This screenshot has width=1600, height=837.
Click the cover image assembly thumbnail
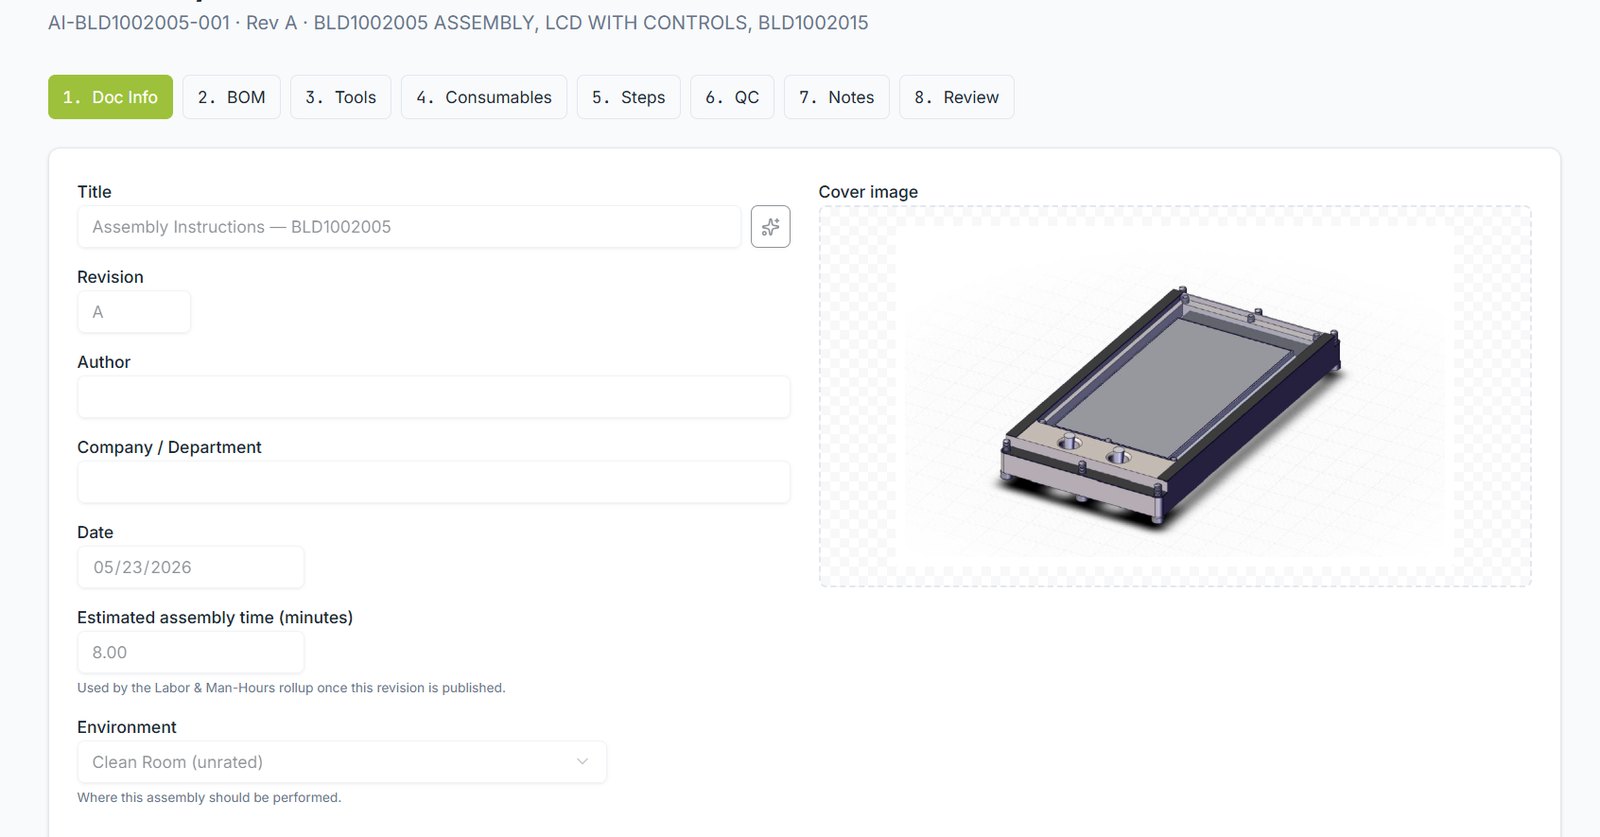click(x=1175, y=396)
